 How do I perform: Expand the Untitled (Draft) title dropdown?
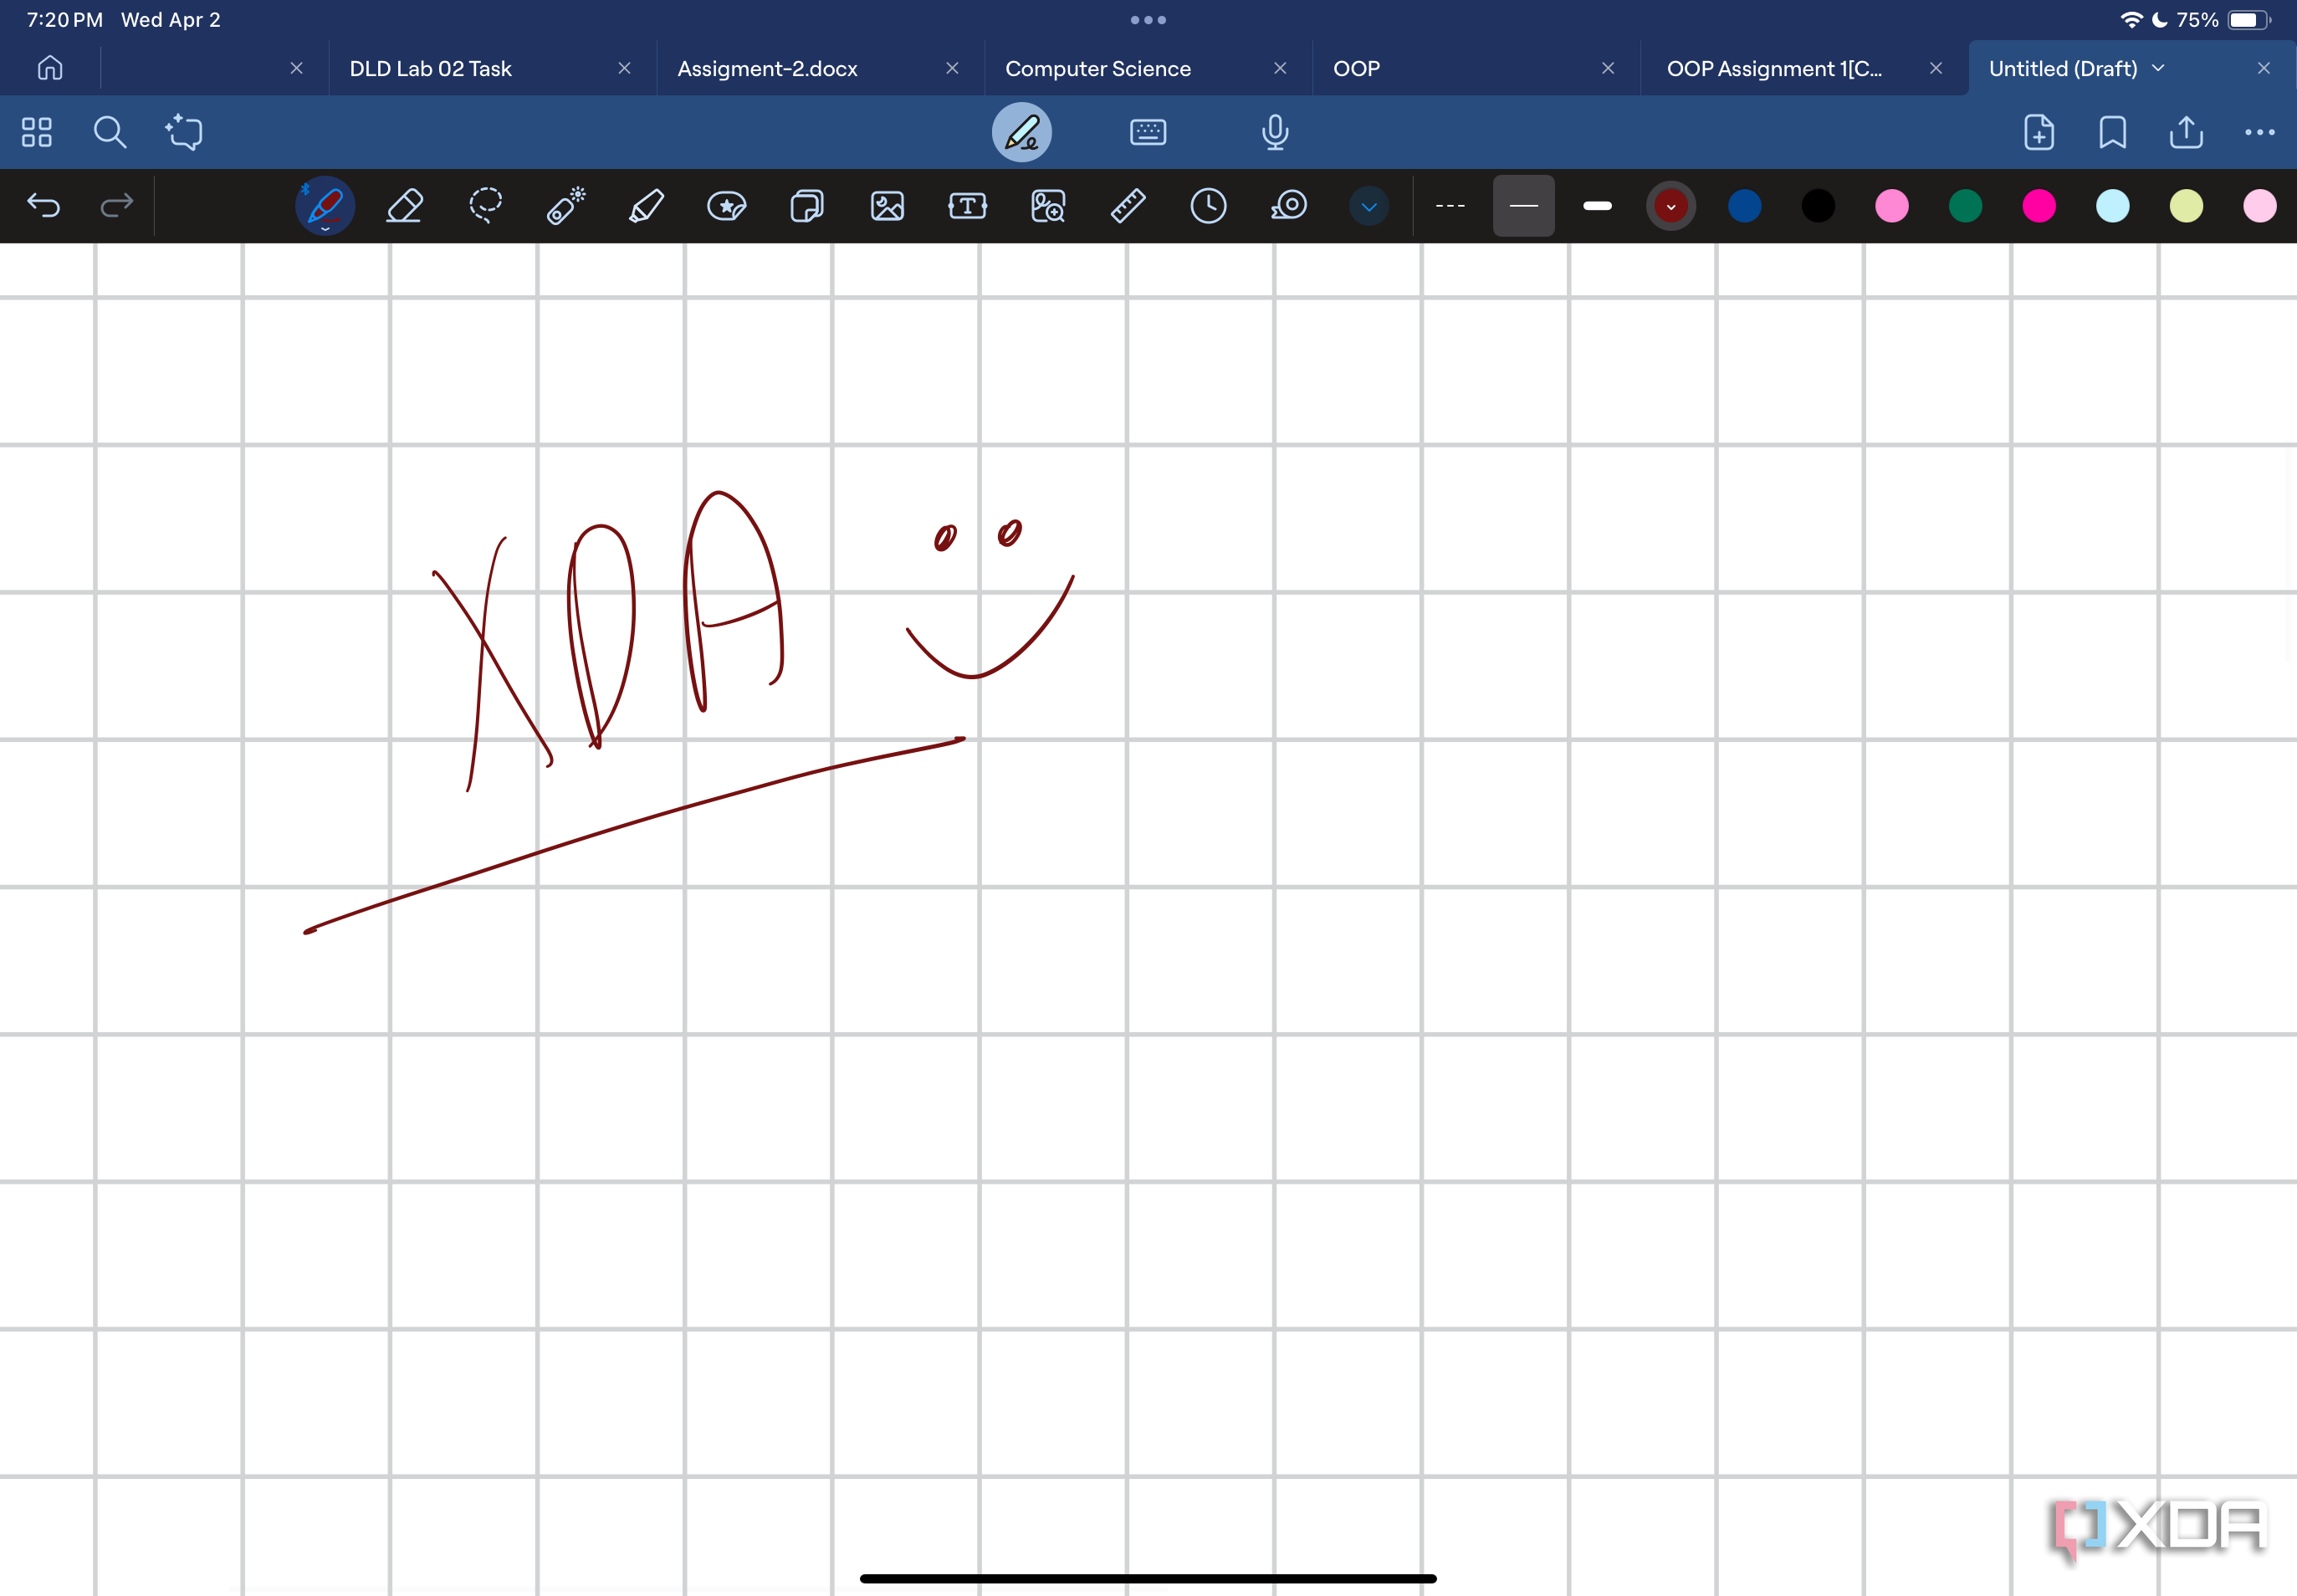tap(2158, 68)
